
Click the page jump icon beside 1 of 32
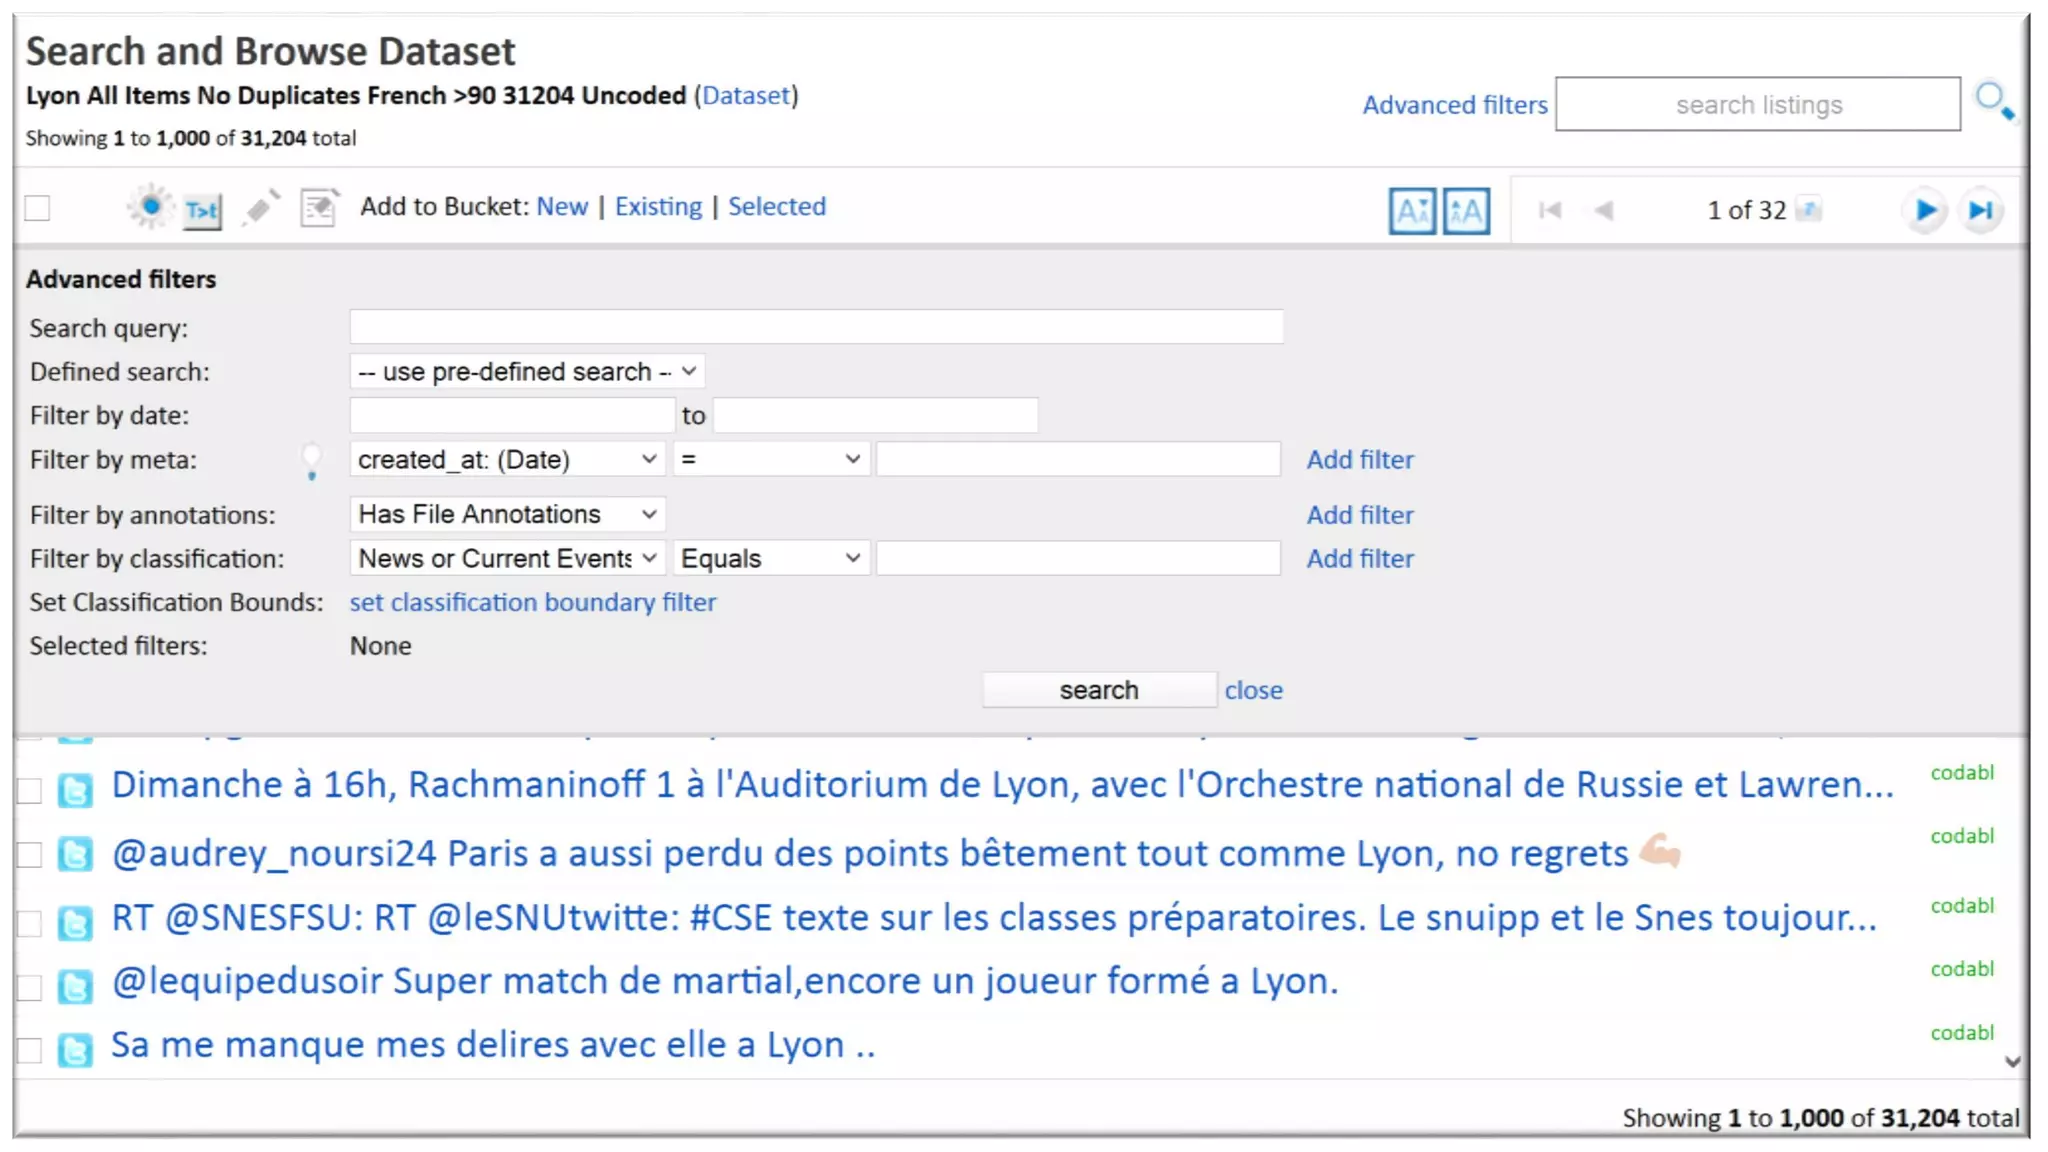pos(1809,209)
